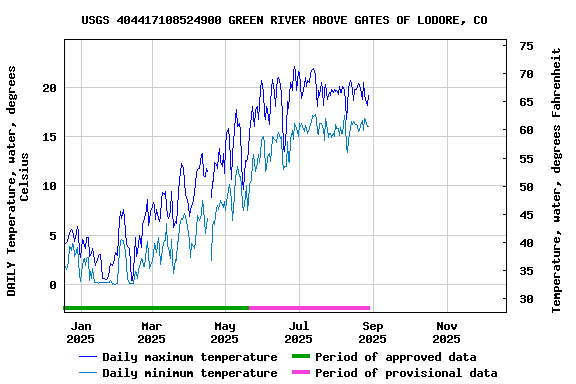Click 'Daily minimum temperature' legend text
The image size is (576, 384).
click(190, 373)
